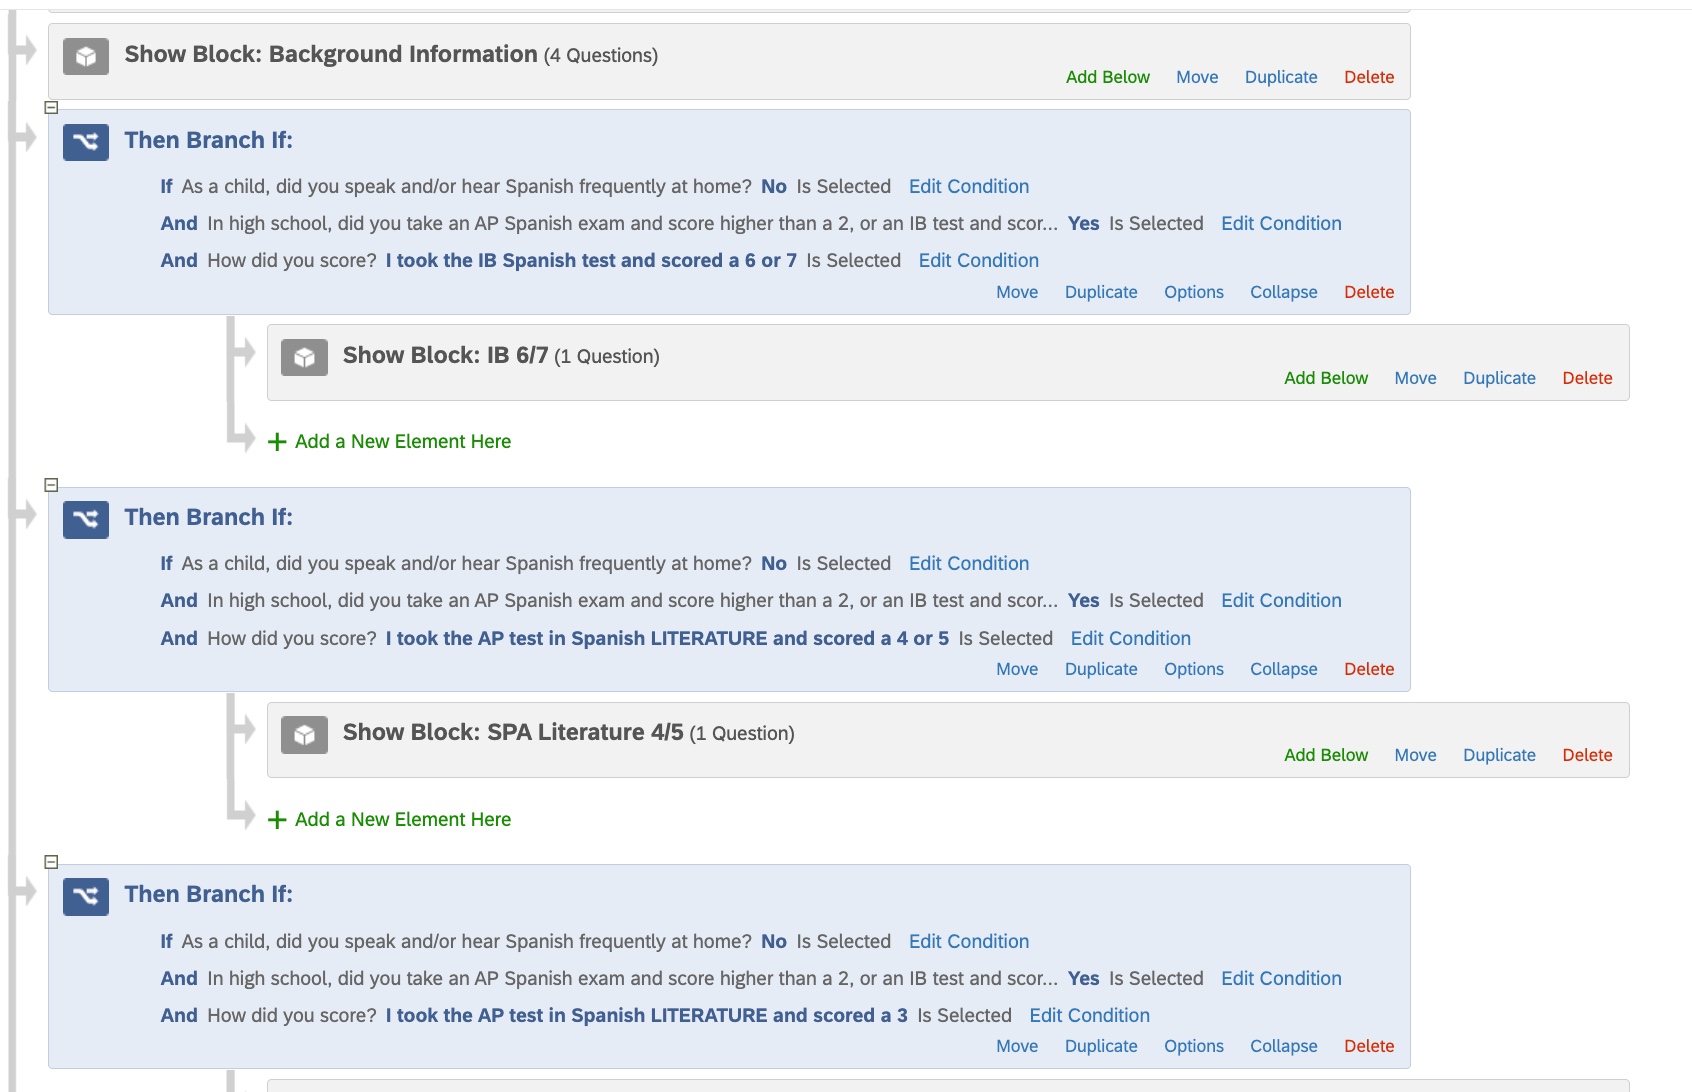Collapse the LITERATURE scored a 3 branch via minus box
Screen dimensions: 1692x1092
51,861
